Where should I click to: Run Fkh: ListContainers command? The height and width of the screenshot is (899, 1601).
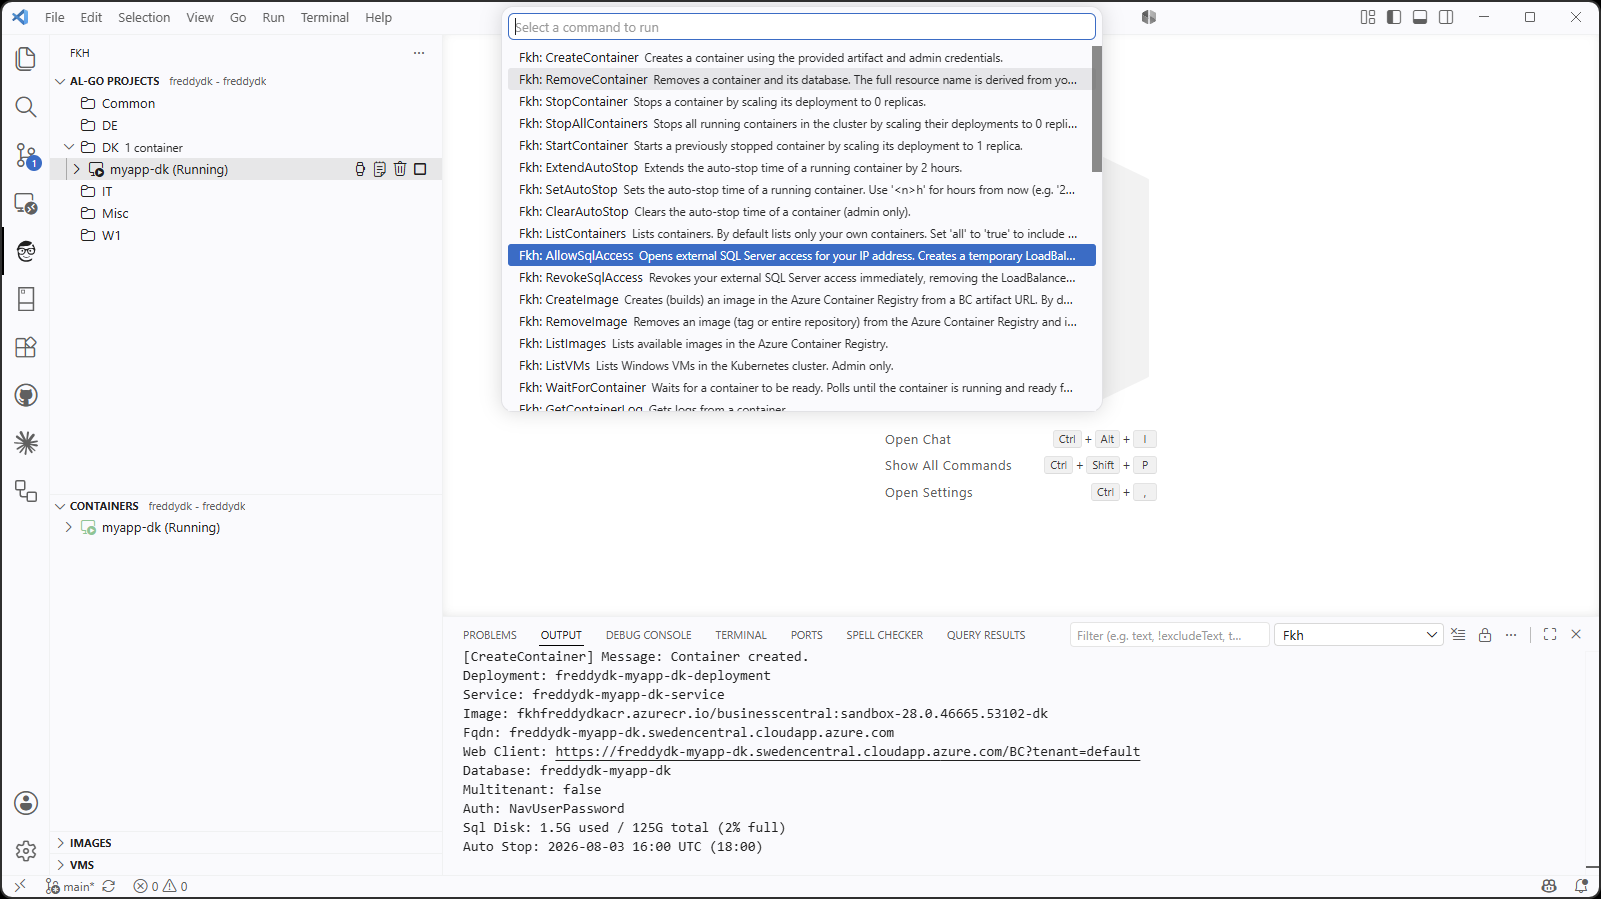pyautogui.click(x=800, y=234)
